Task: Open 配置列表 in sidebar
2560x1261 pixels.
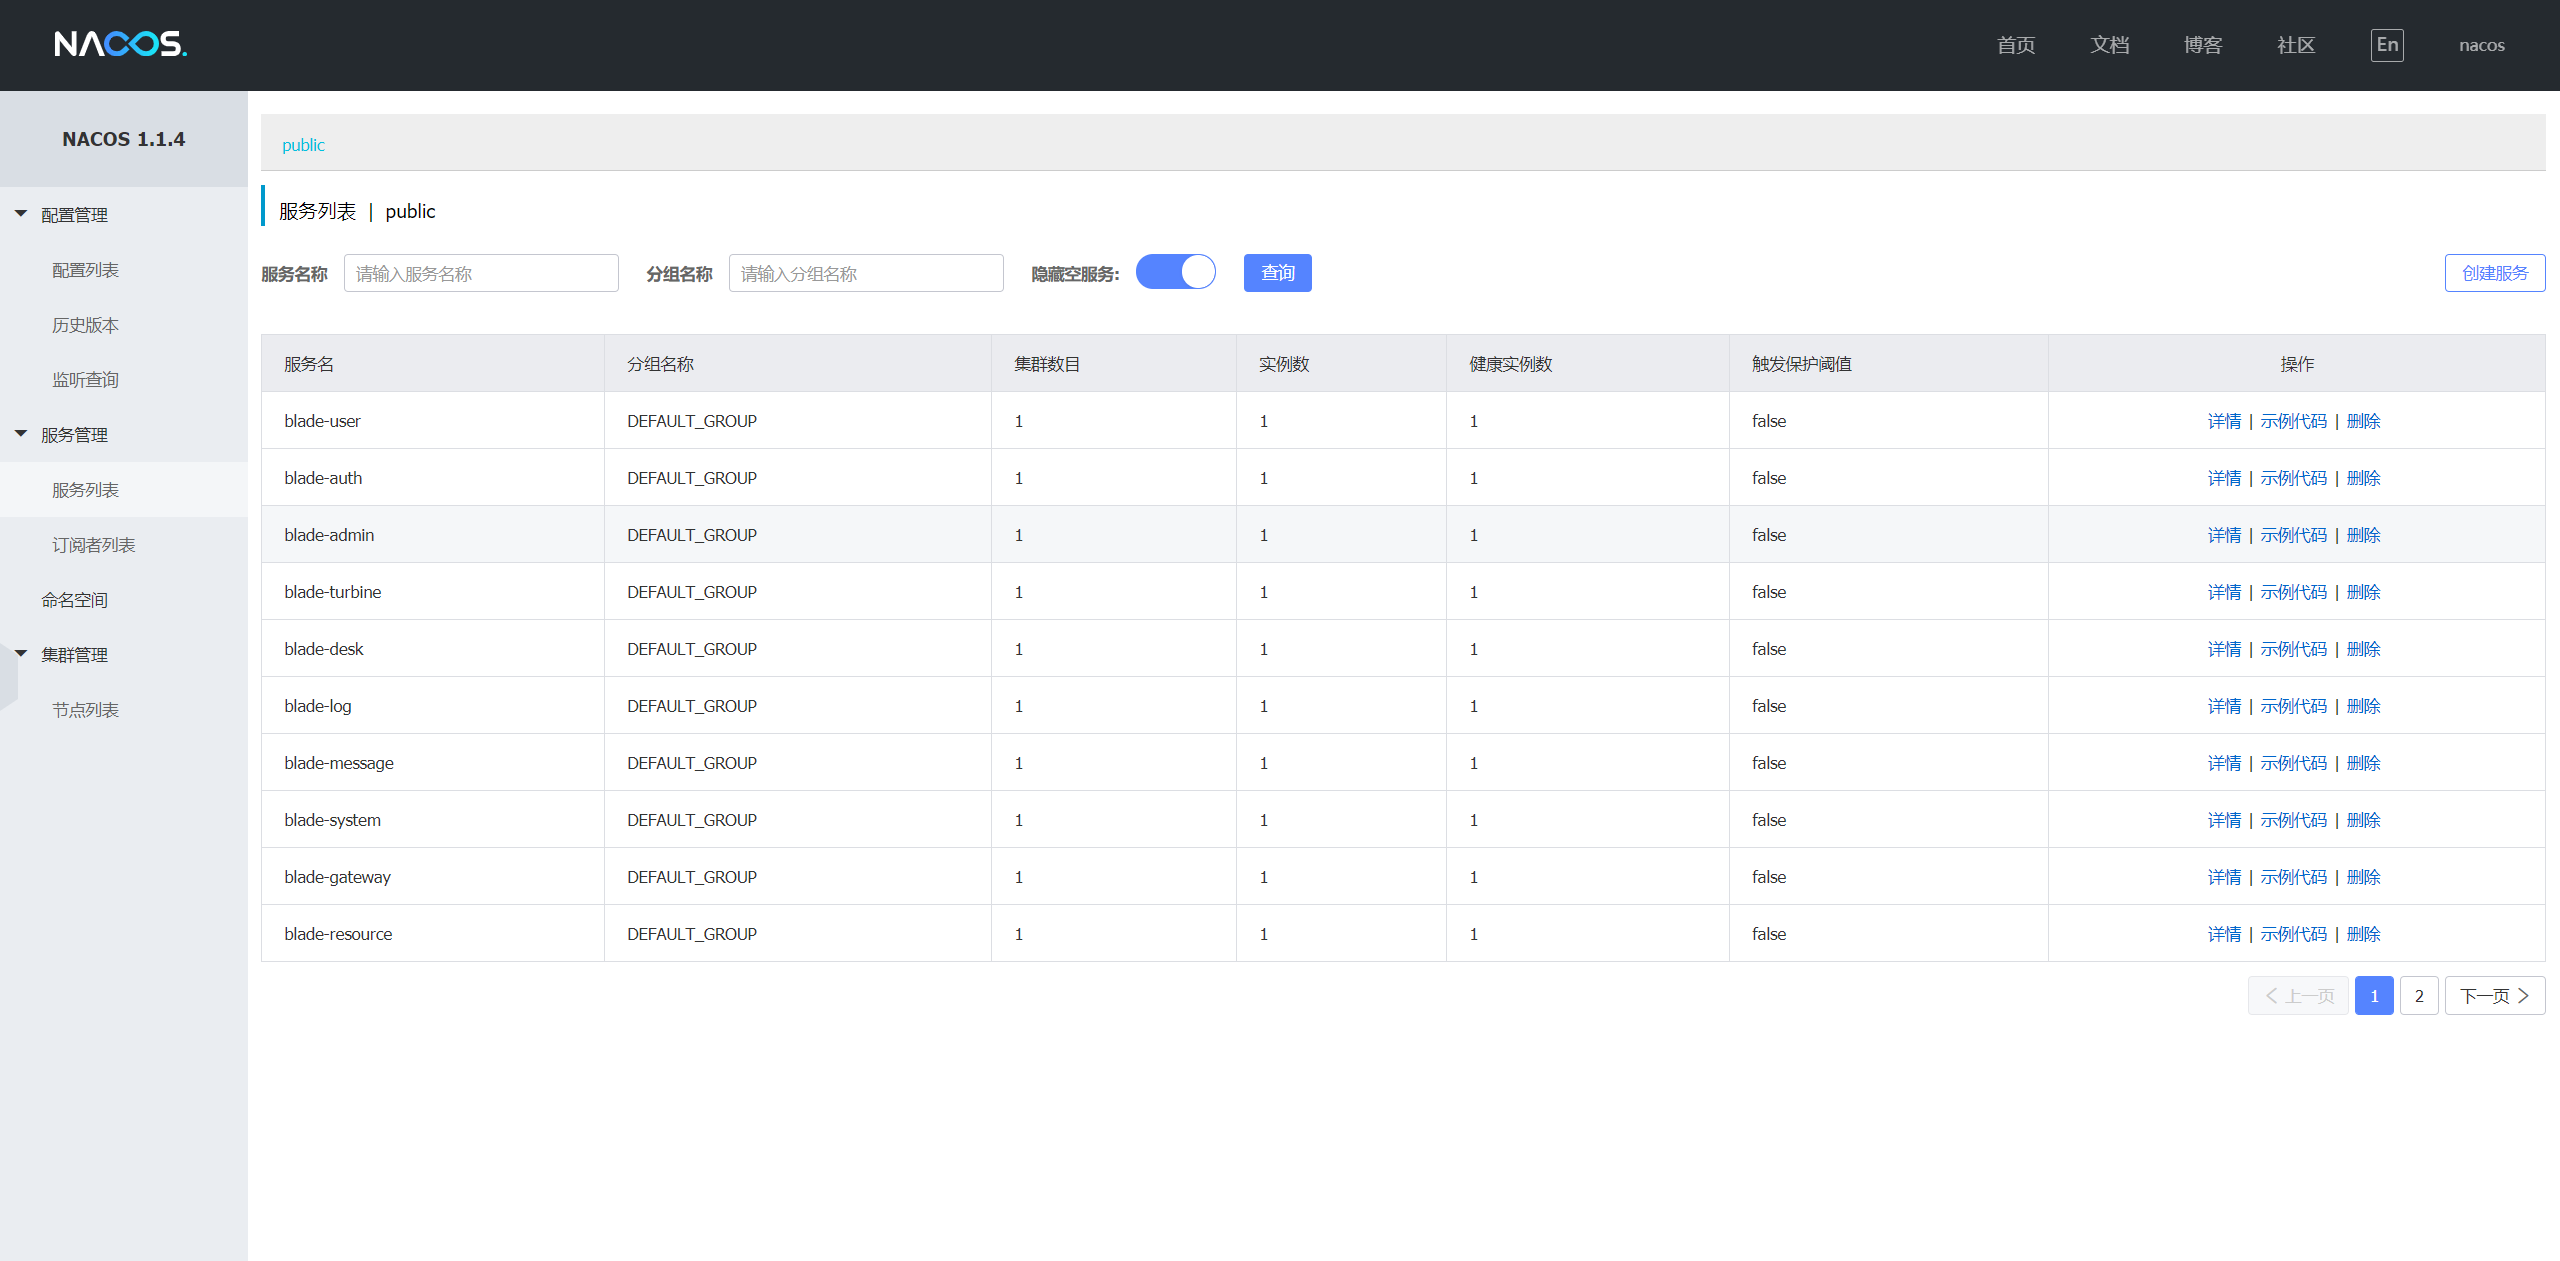Action: pyautogui.click(x=85, y=270)
